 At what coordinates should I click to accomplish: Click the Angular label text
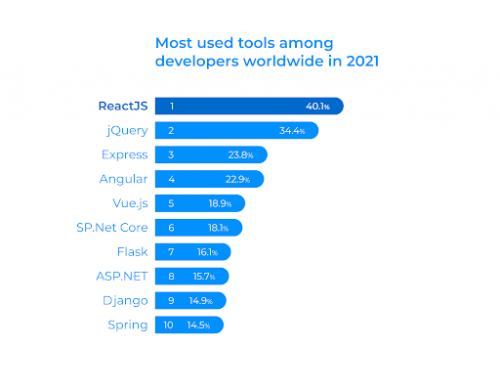(x=123, y=179)
